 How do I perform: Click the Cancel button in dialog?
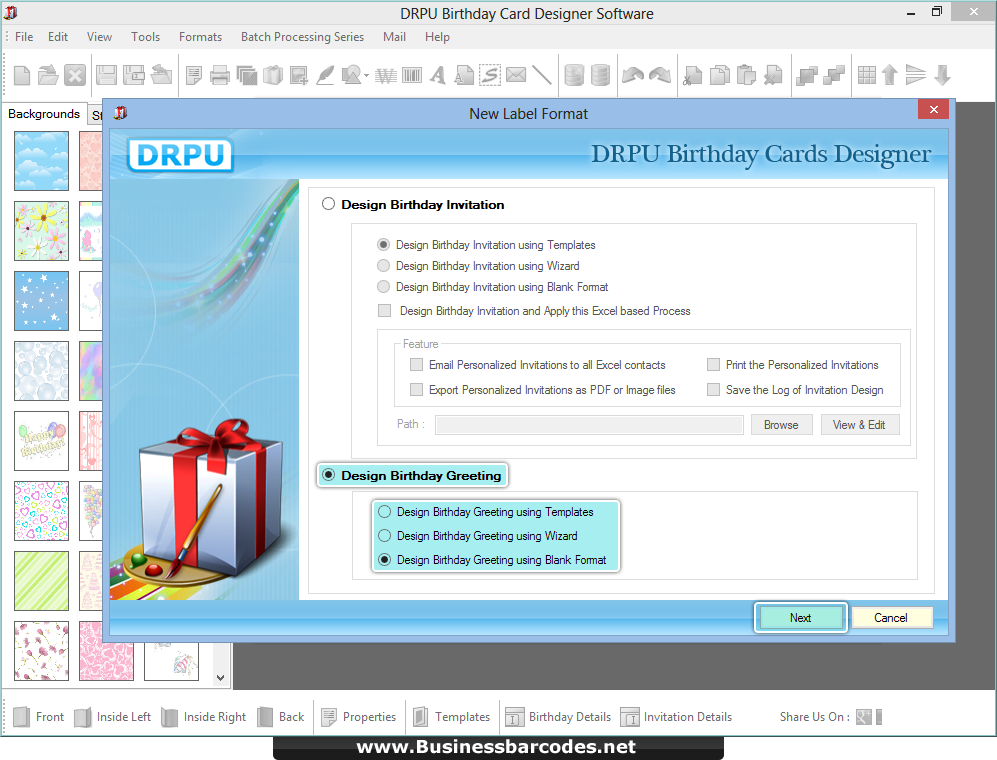tap(891, 618)
